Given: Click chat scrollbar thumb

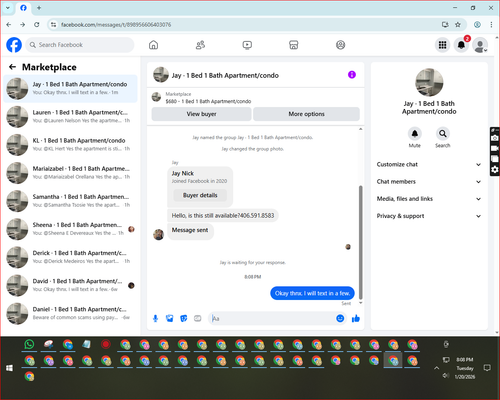Looking at the screenshot, I should click(360, 242).
